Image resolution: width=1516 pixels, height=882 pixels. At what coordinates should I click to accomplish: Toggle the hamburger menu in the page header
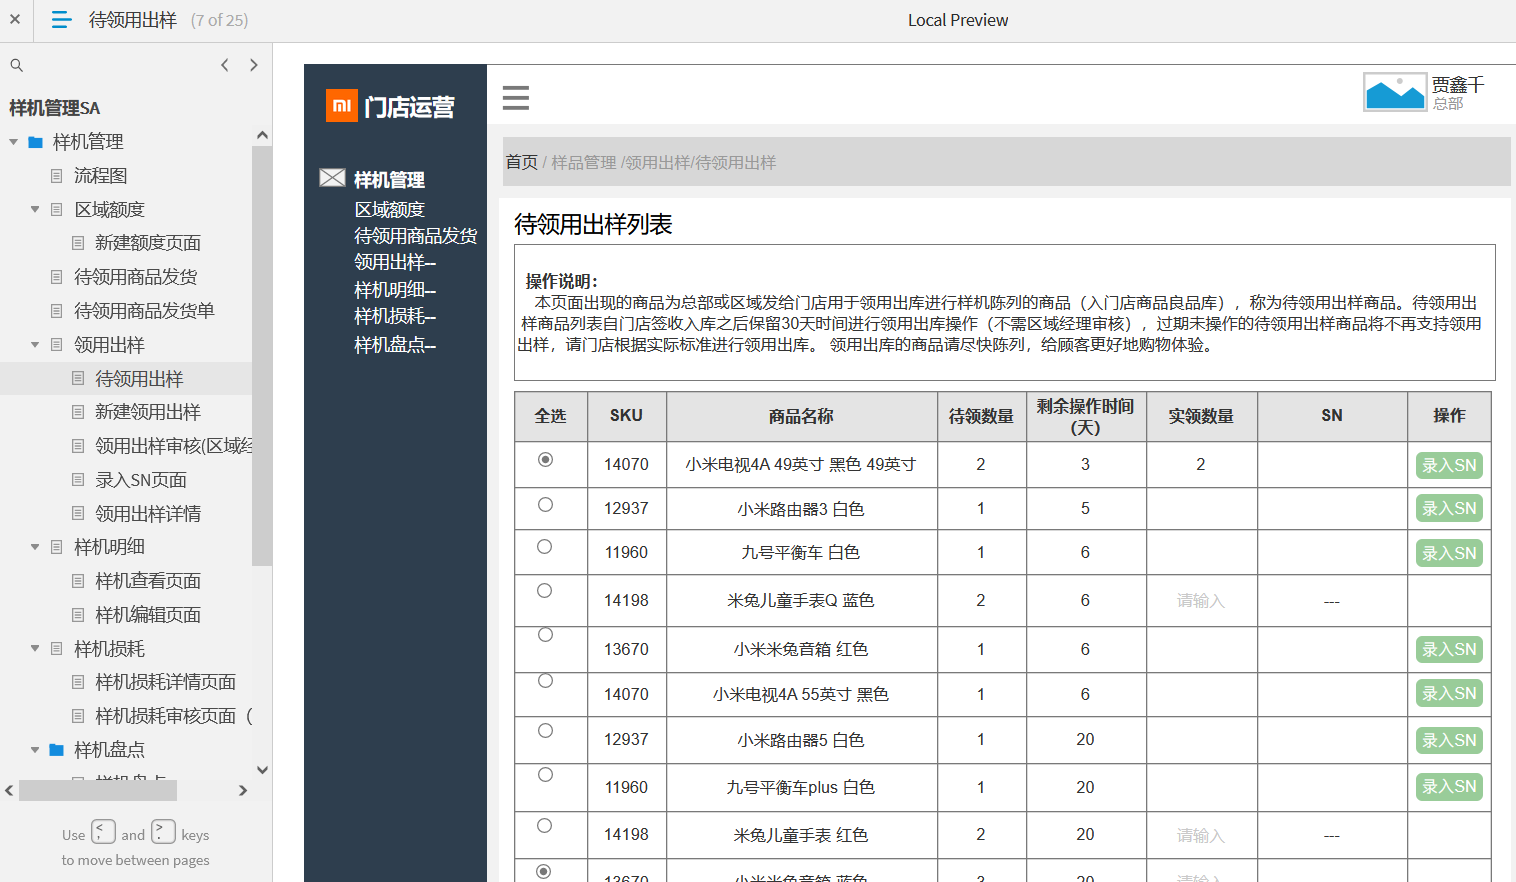point(516,98)
